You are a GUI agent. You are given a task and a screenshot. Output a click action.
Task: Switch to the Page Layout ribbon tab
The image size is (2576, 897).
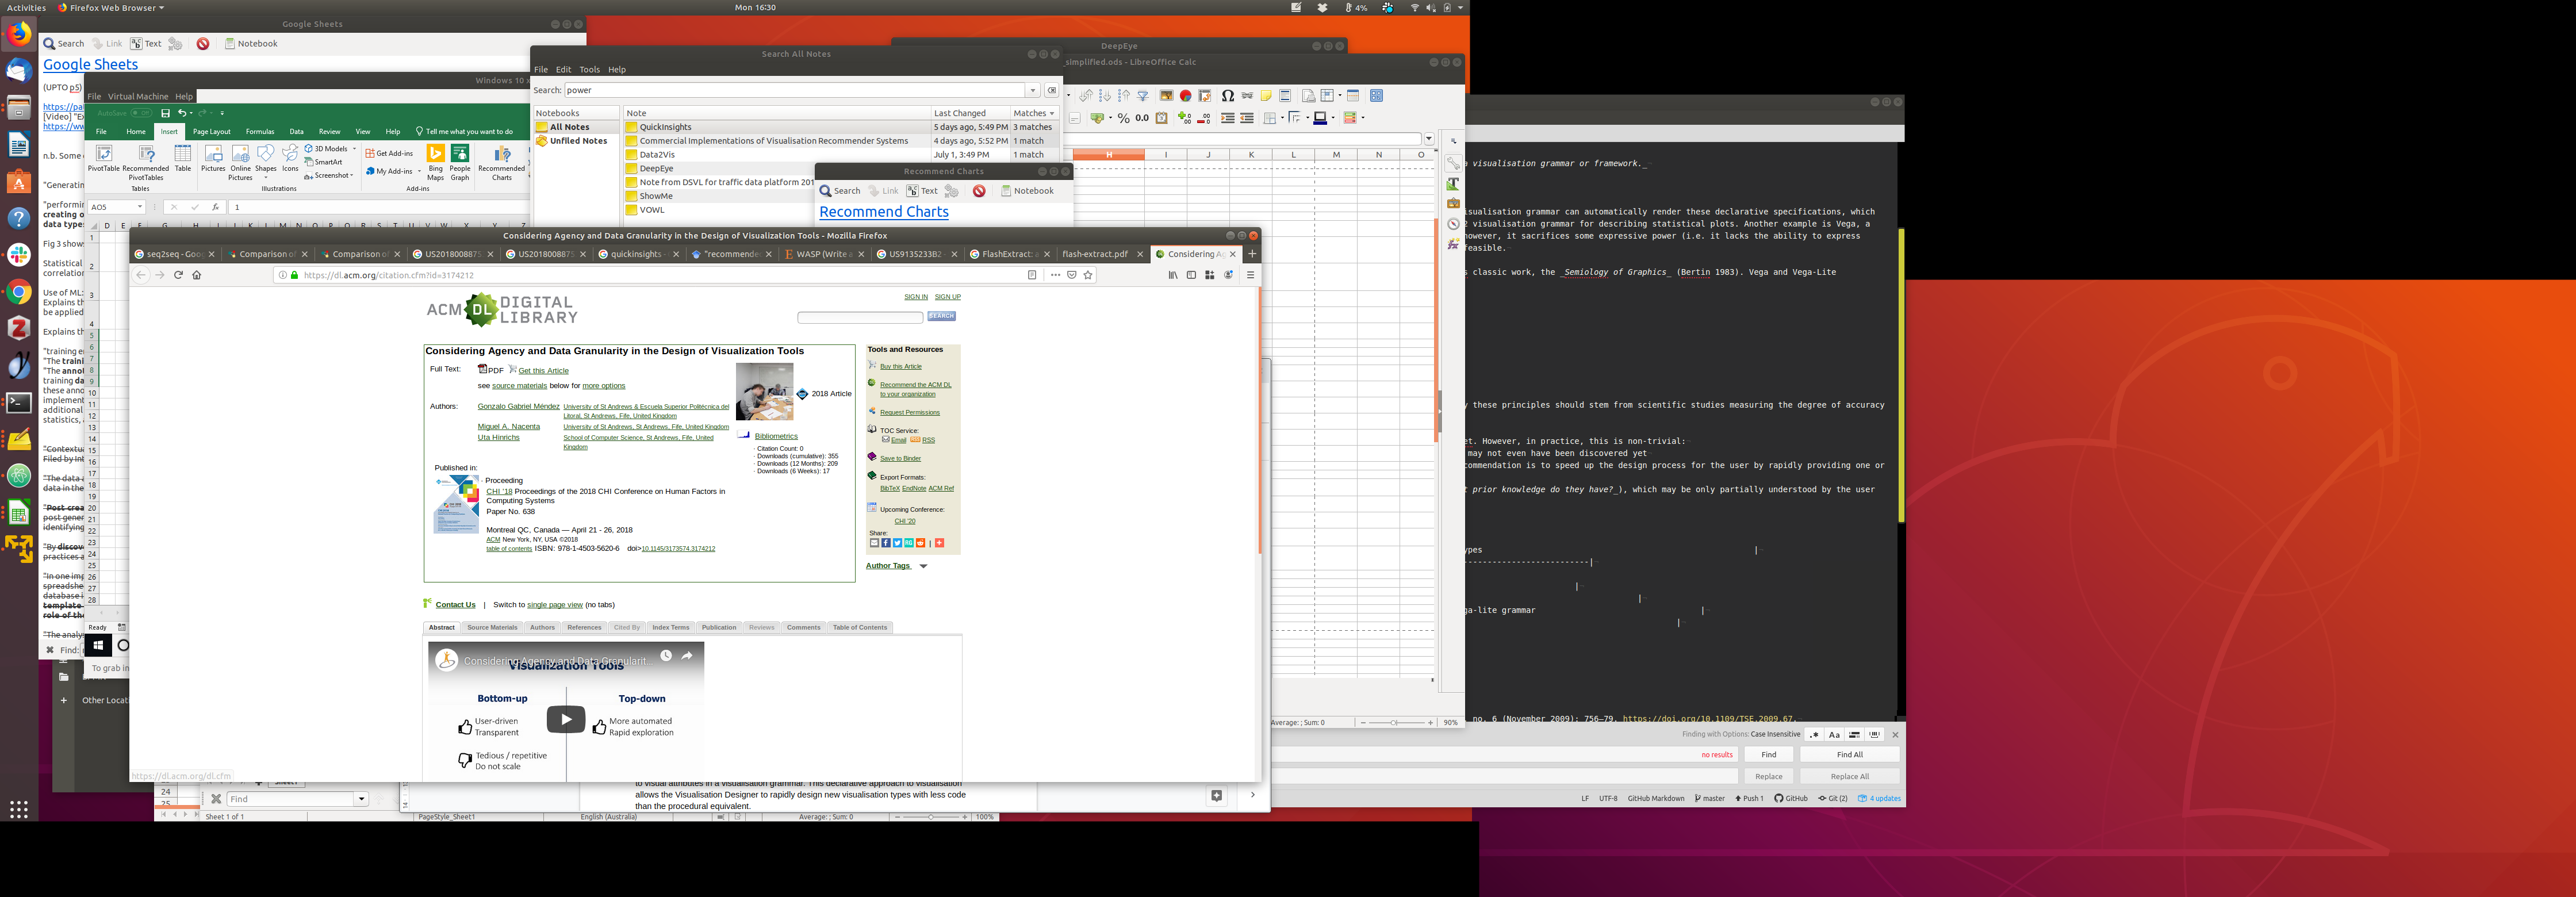[x=211, y=132]
